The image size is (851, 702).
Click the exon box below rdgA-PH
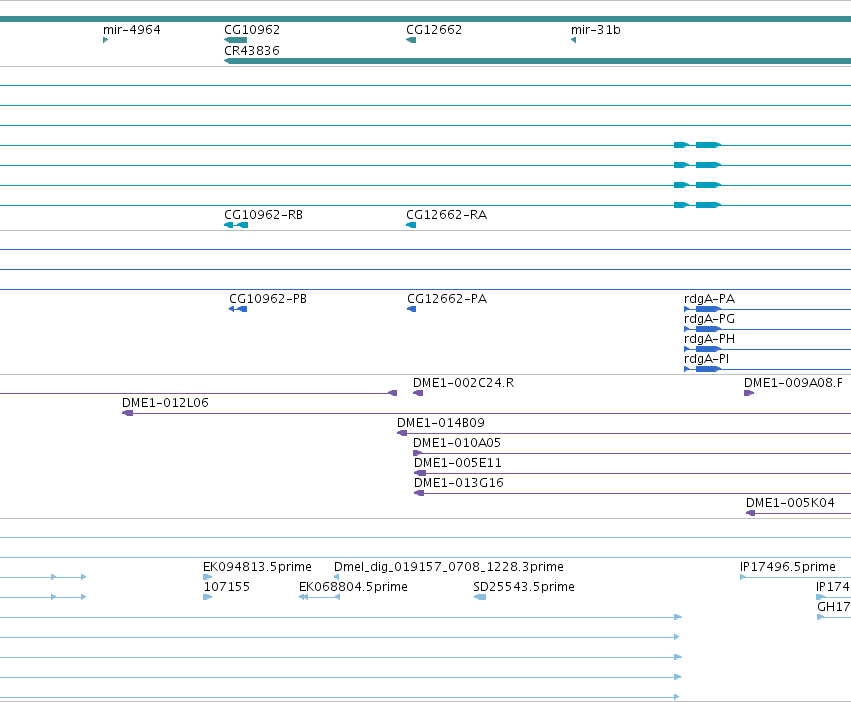[708, 349]
